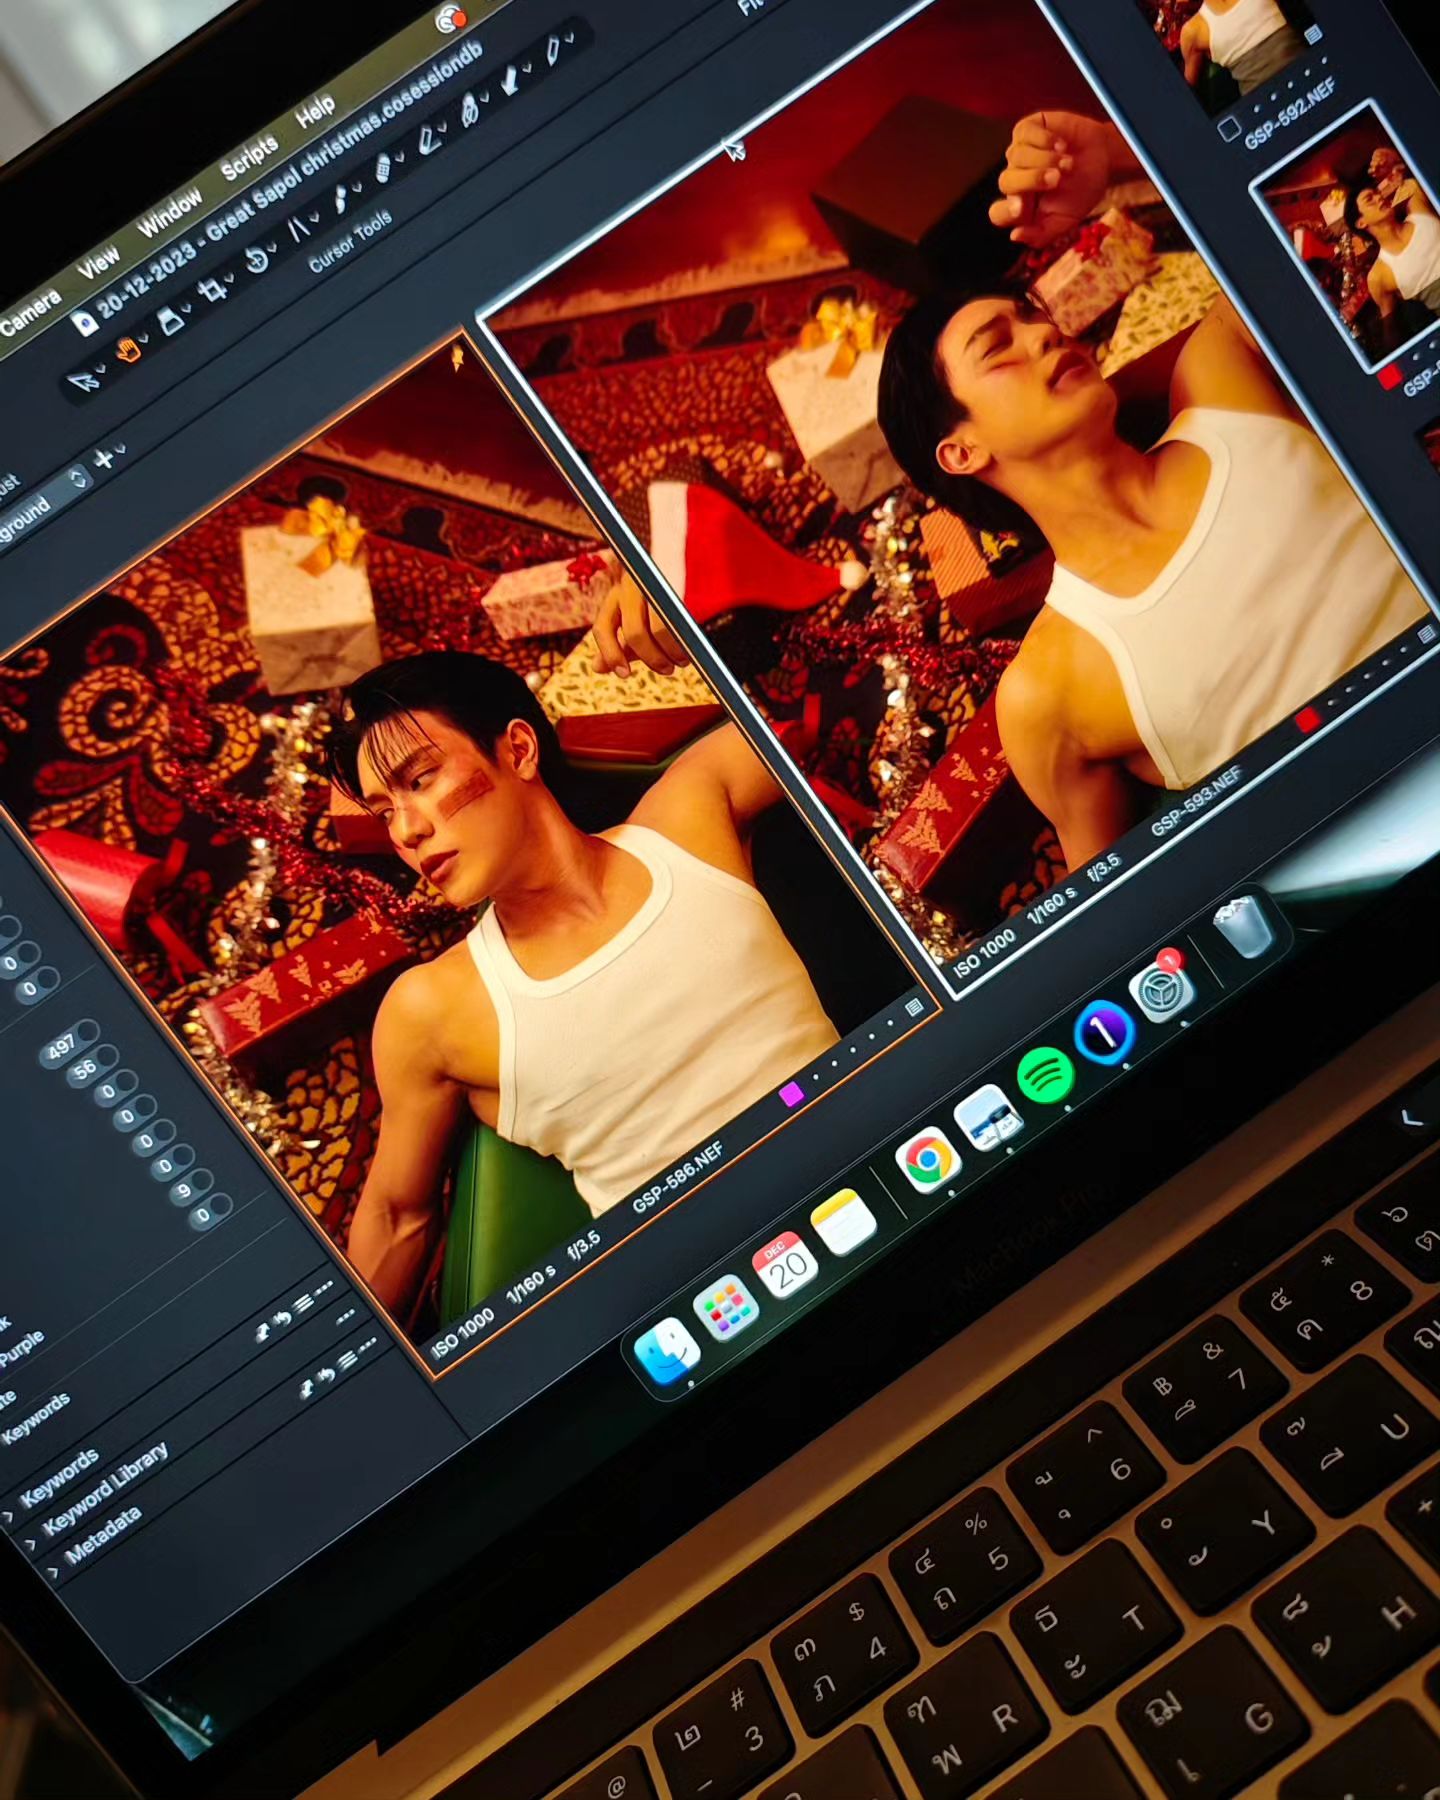Open the Scripts menu
1440x1800 pixels.
click(x=249, y=157)
